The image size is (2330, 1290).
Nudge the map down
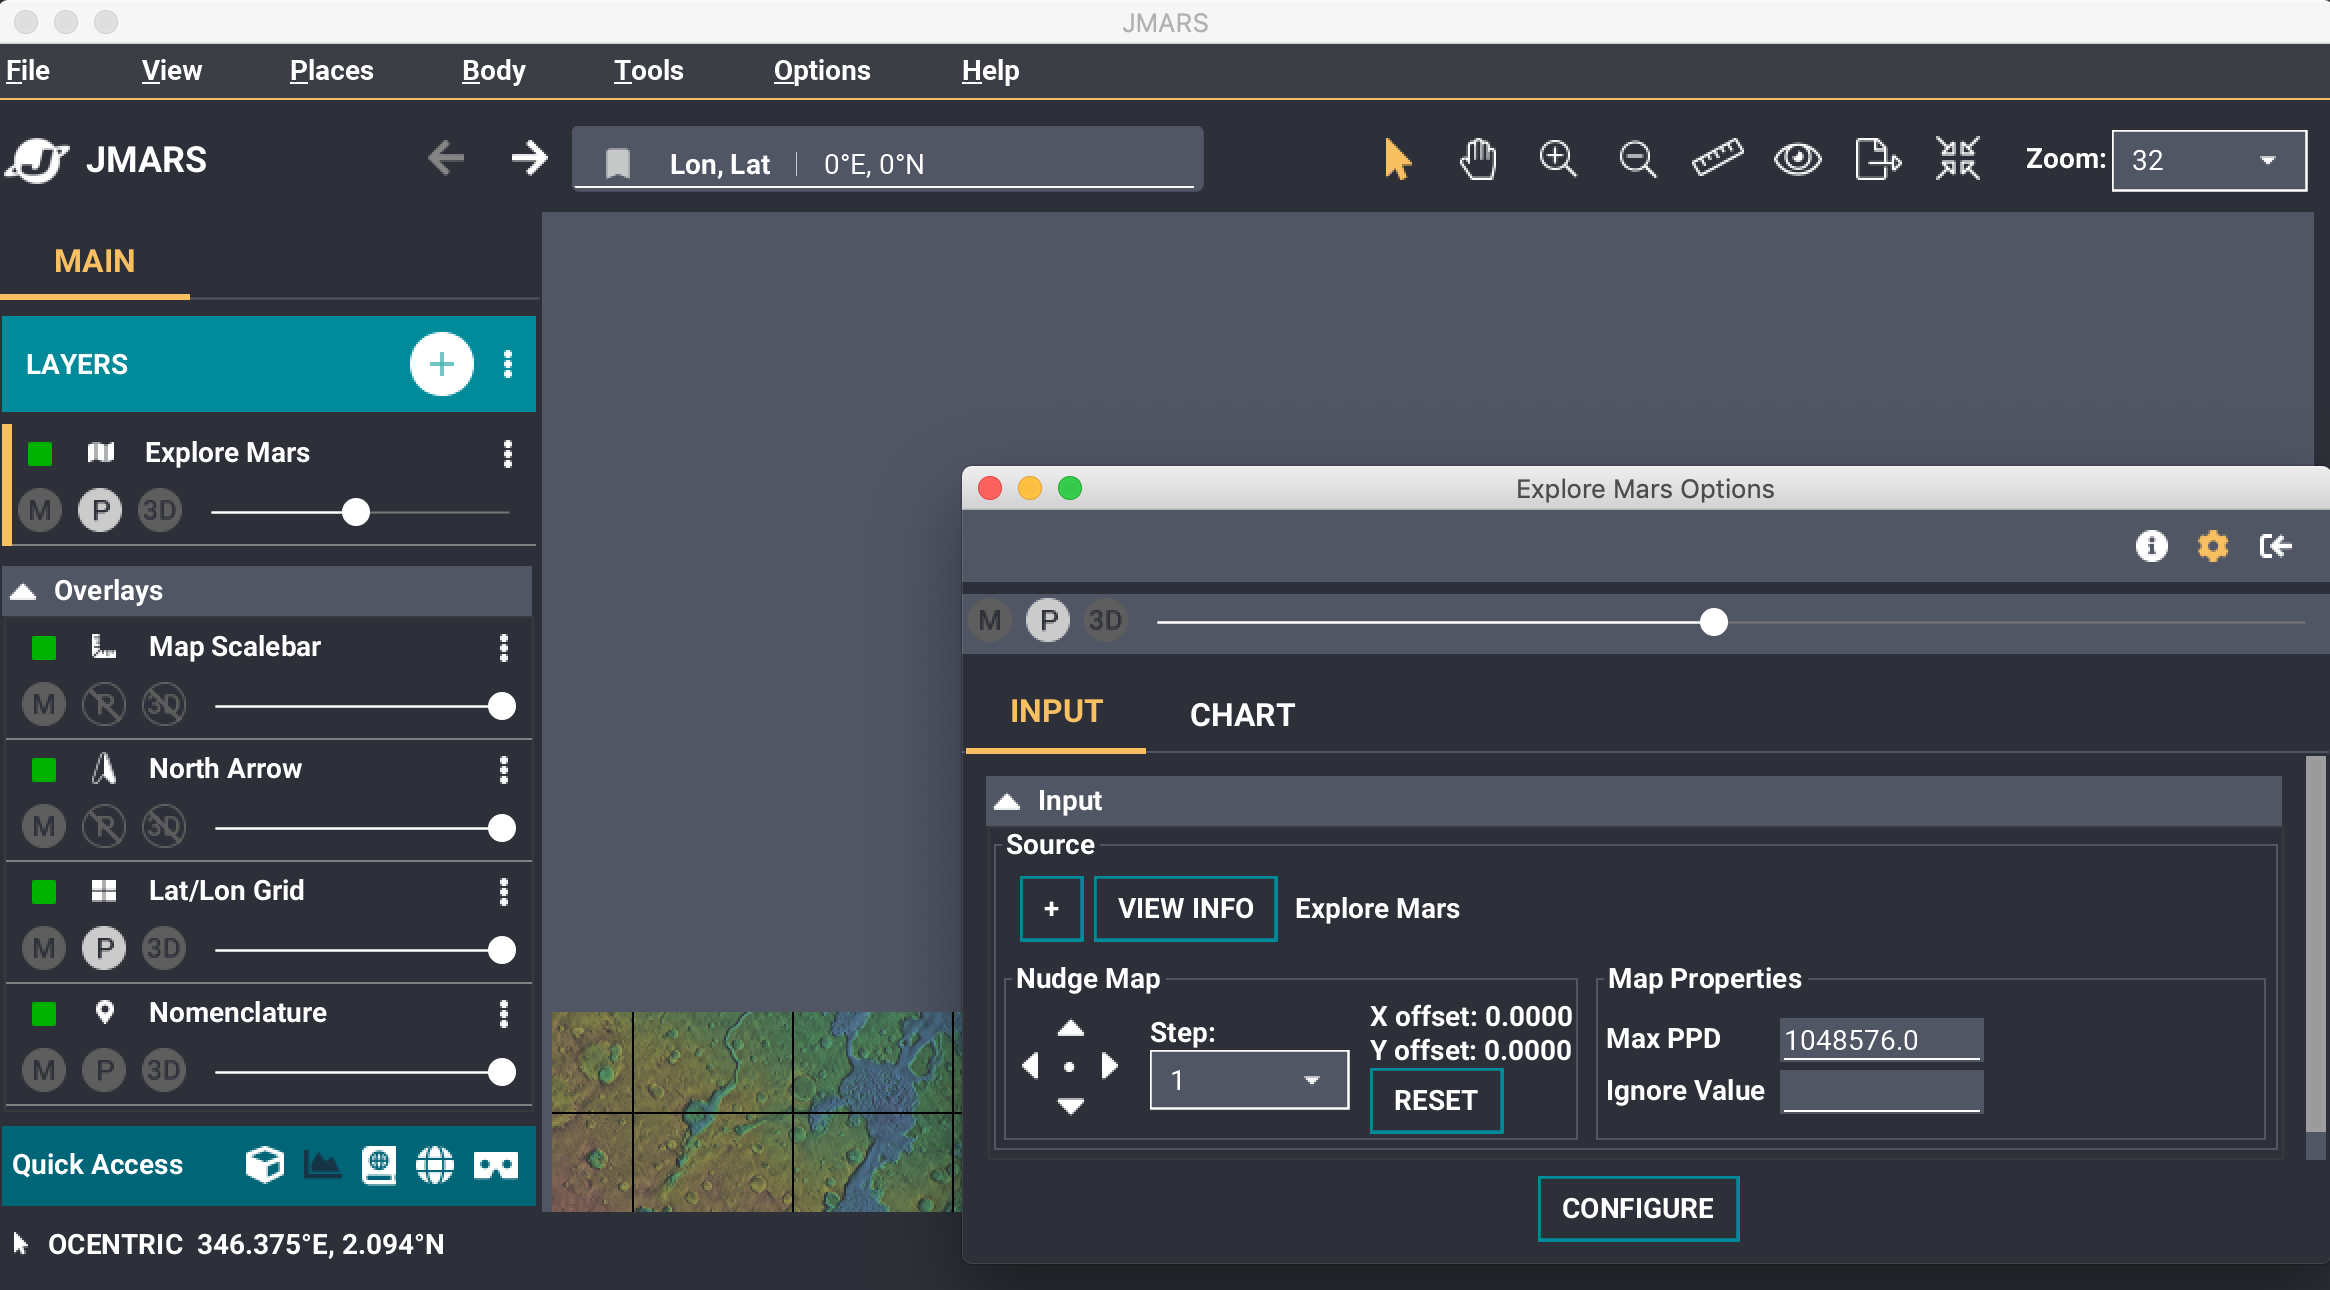coord(1071,1105)
